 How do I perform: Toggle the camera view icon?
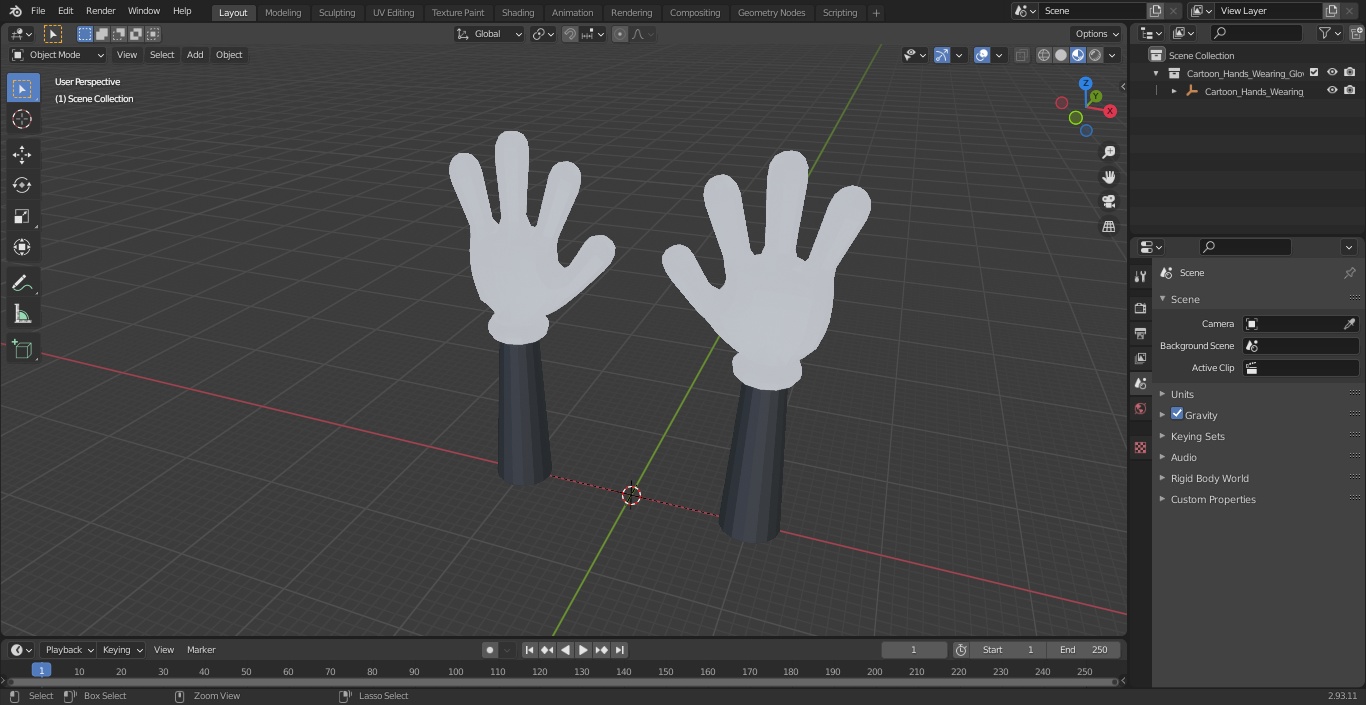[x=1108, y=202]
